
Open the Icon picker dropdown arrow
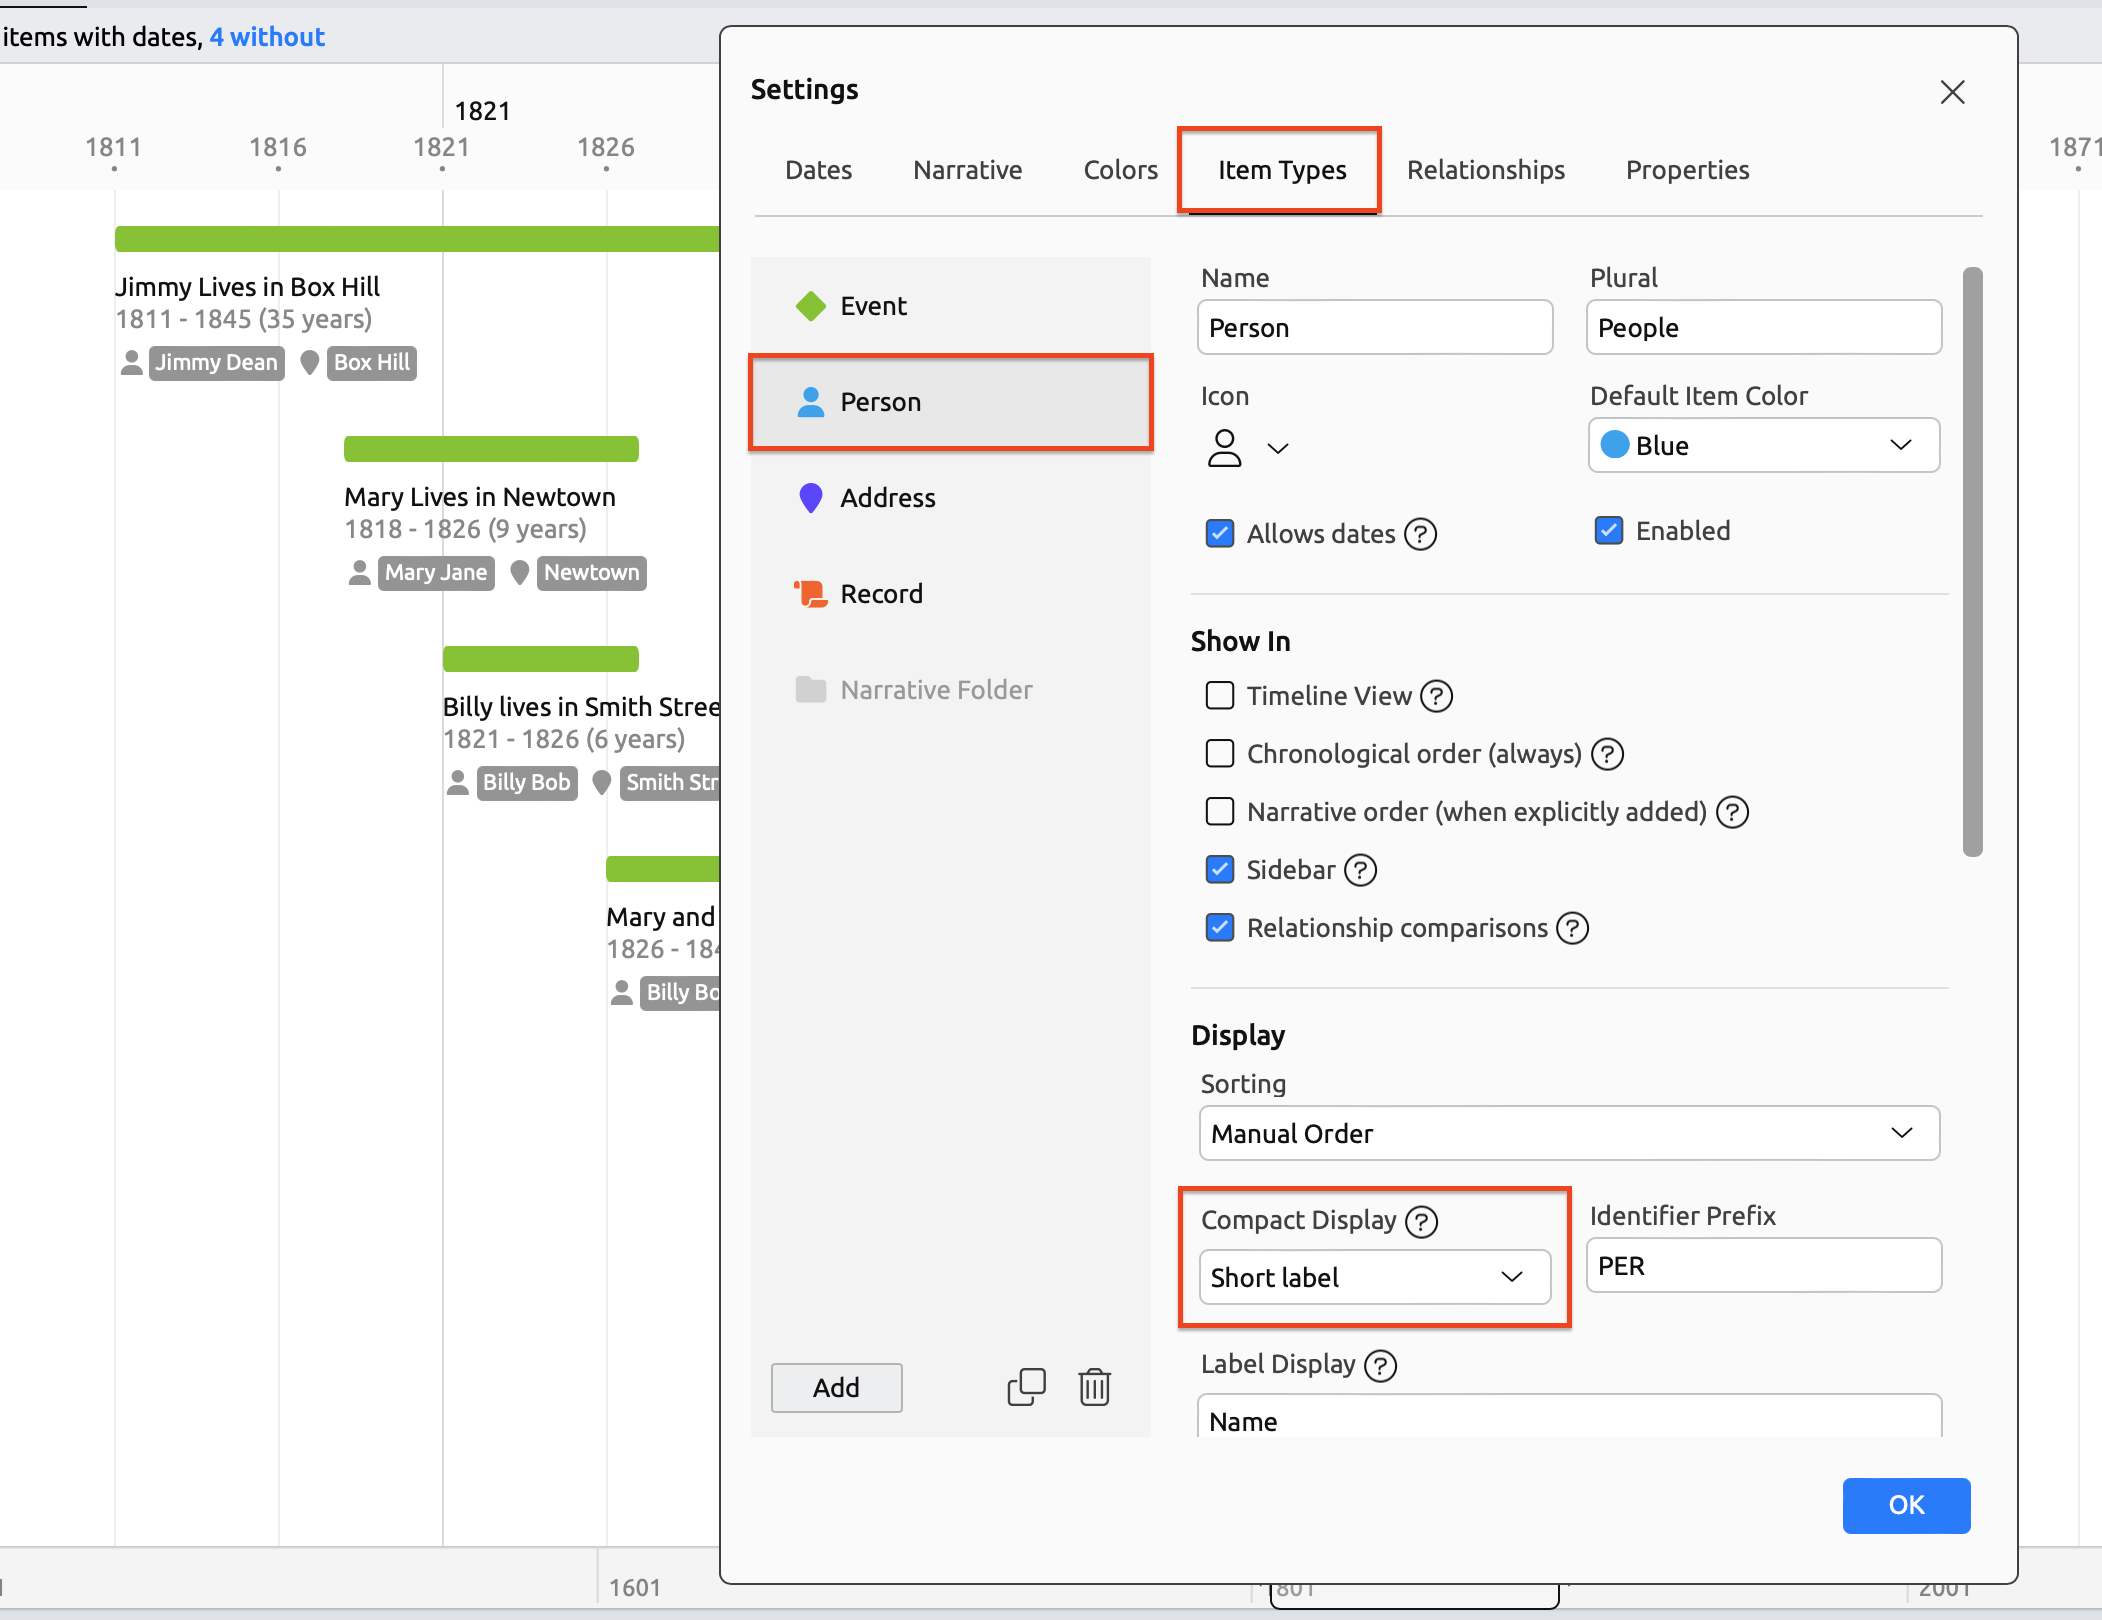point(1277,448)
